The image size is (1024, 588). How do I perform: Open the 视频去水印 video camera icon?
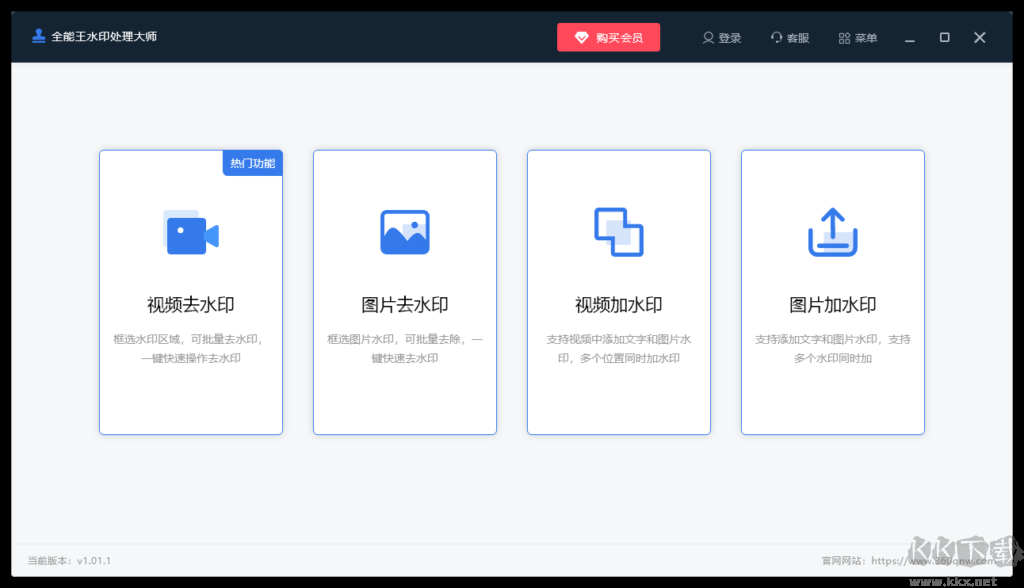pos(190,232)
